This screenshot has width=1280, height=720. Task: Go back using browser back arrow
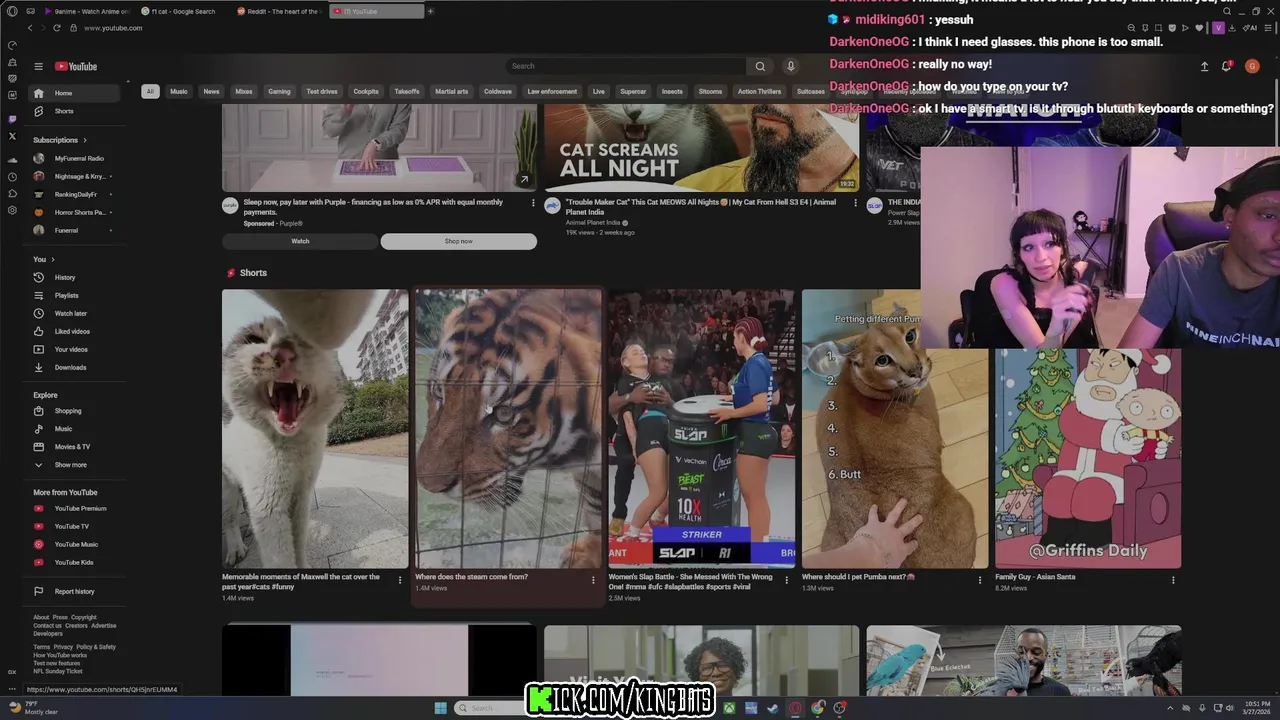coord(29,28)
